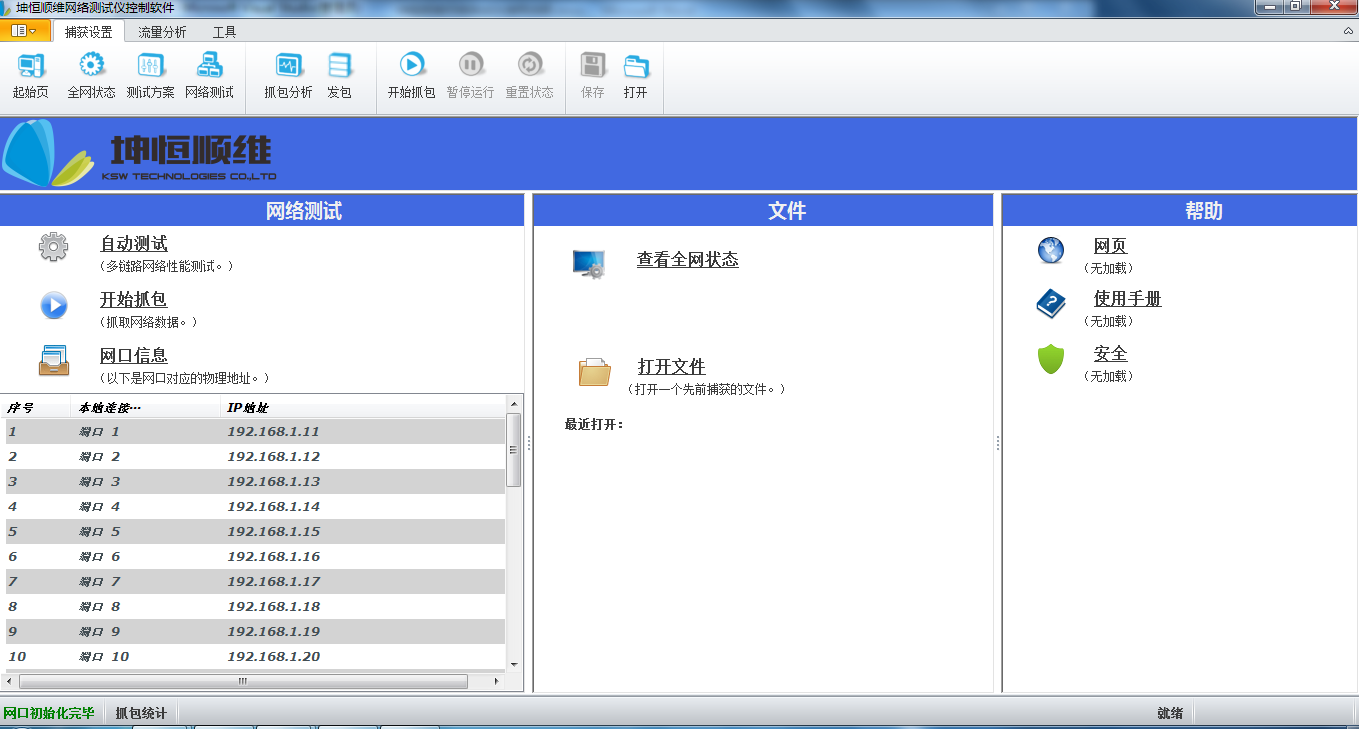The image size is (1359, 729).
Task: Click the gear icon beside 自动测试
Action: click(x=54, y=247)
